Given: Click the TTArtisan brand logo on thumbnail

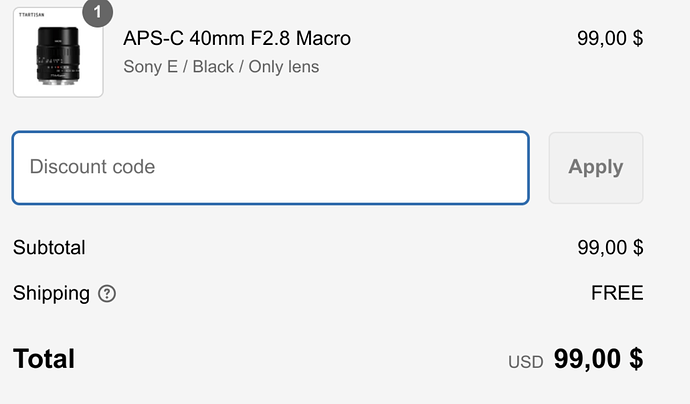Looking at the screenshot, I should [32, 15].
